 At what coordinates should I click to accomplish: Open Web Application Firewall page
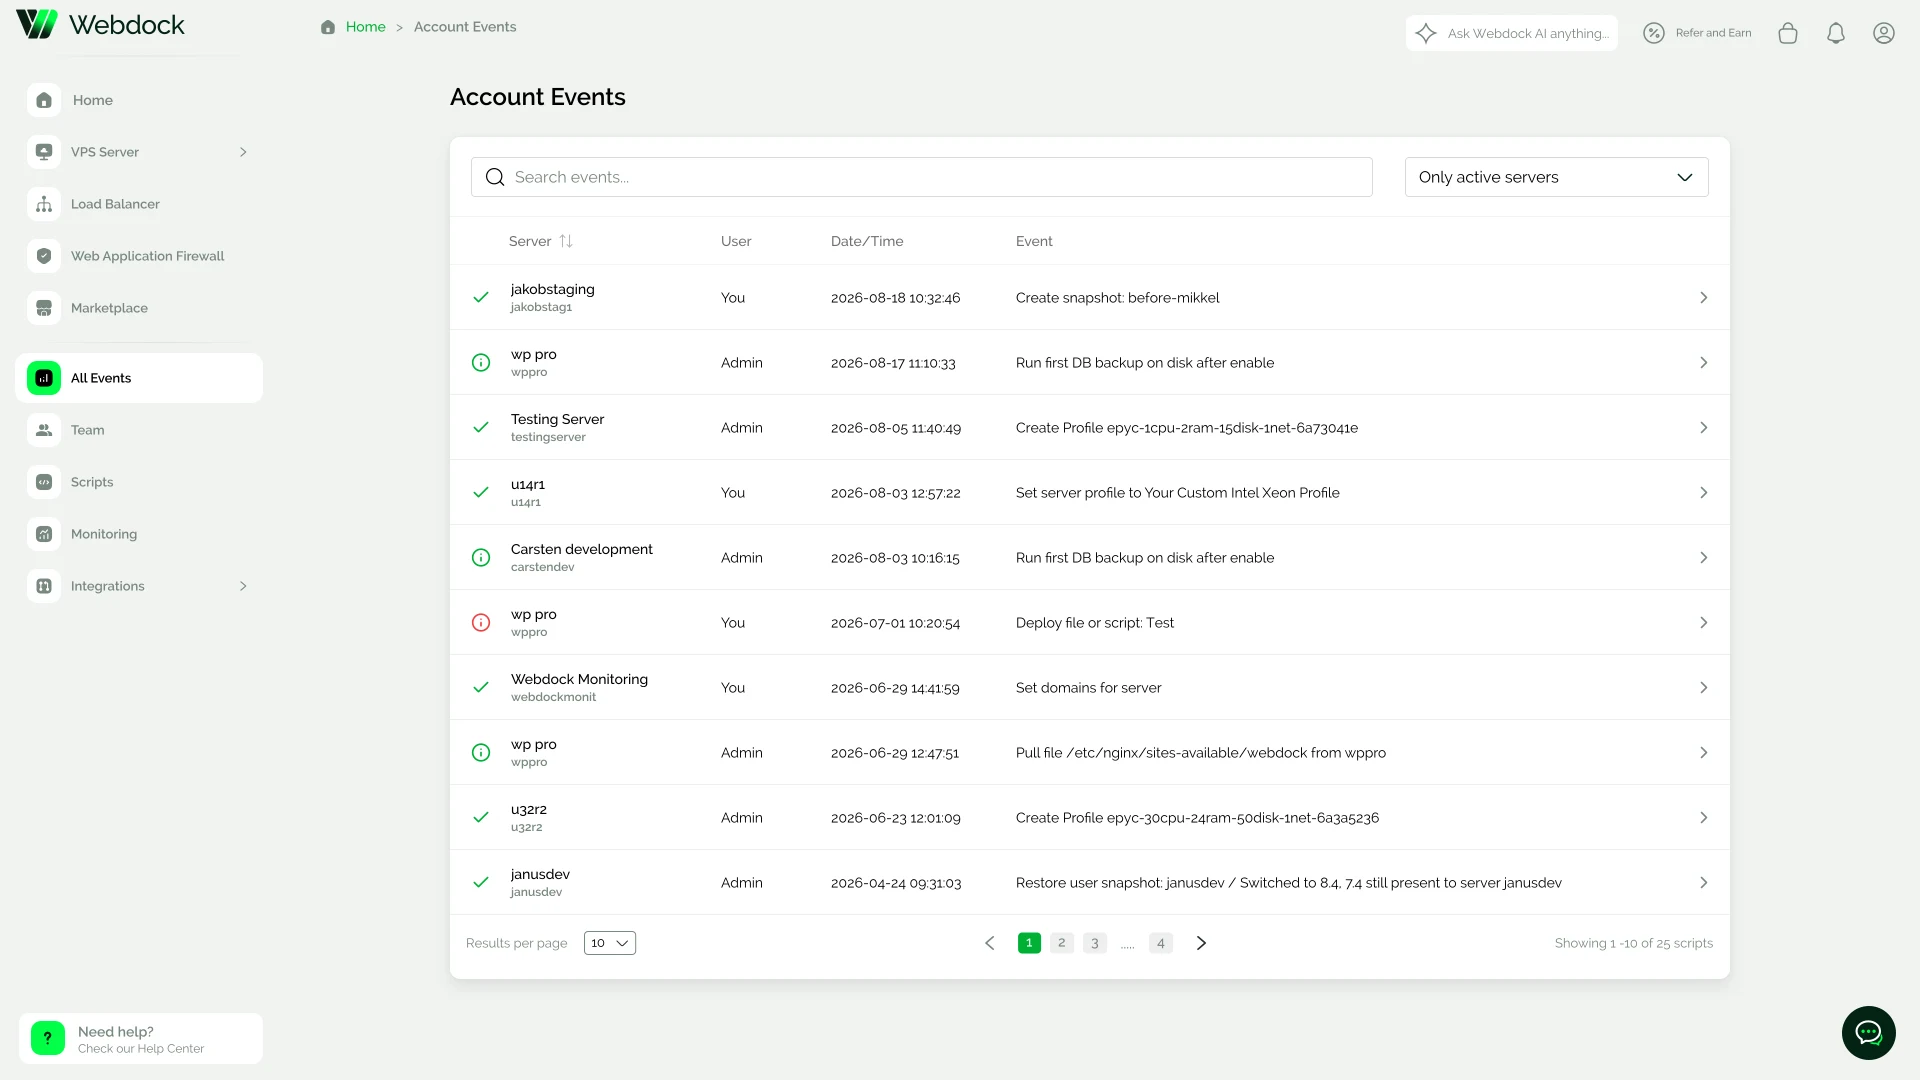[x=147, y=256]
